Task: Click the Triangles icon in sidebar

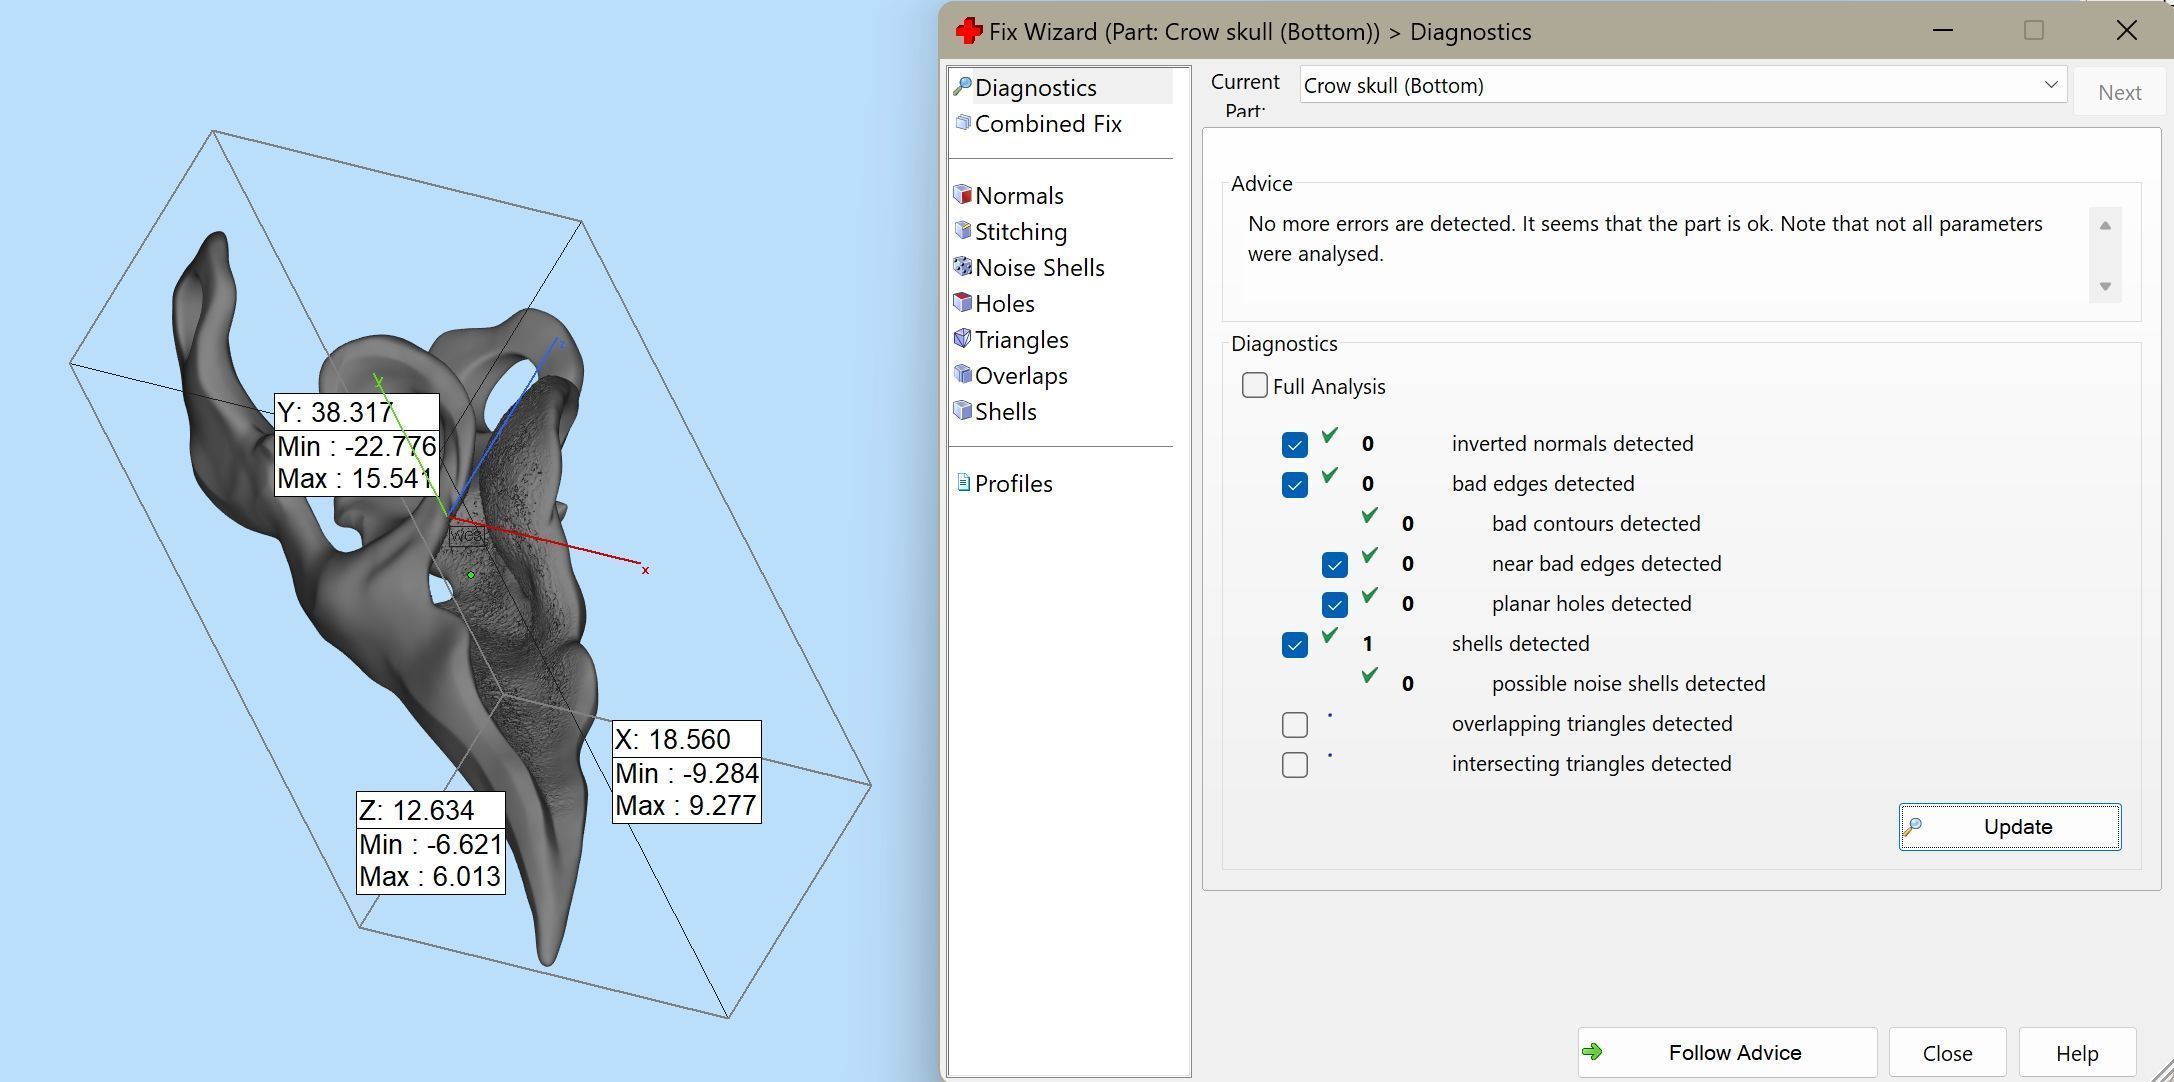Action: point(963,338)
